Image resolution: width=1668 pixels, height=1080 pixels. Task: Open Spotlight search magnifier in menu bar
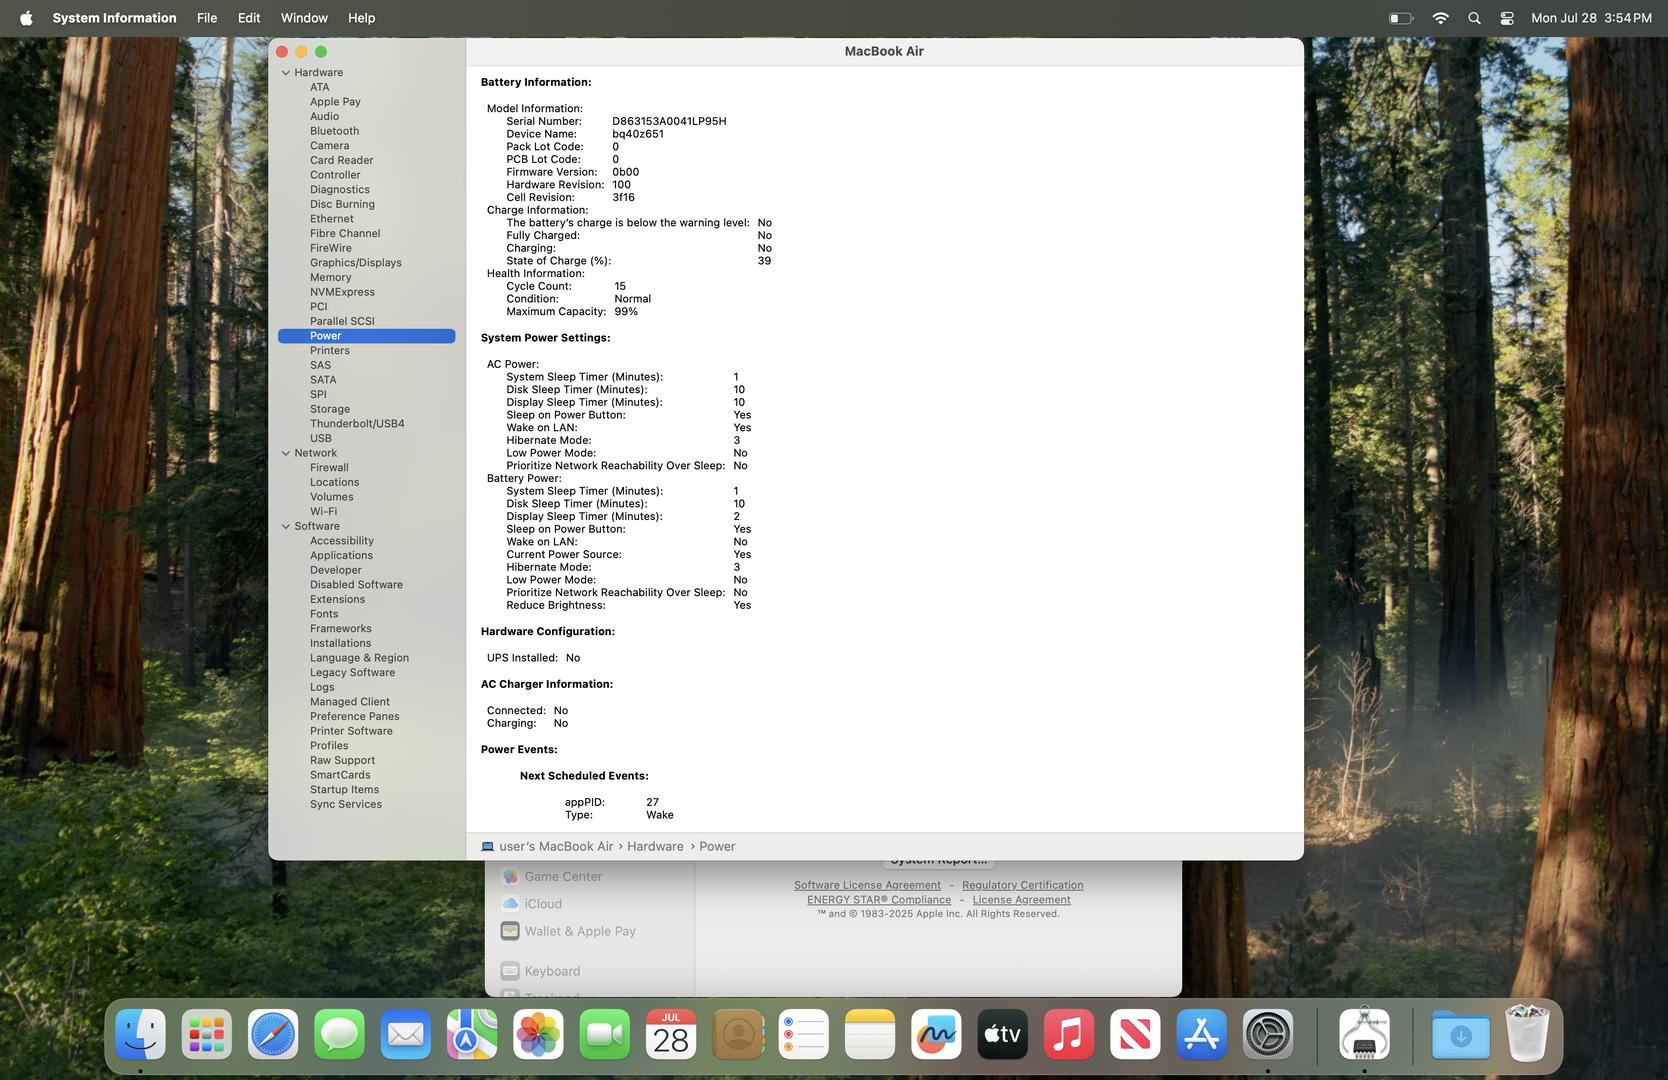[1474, 18]
